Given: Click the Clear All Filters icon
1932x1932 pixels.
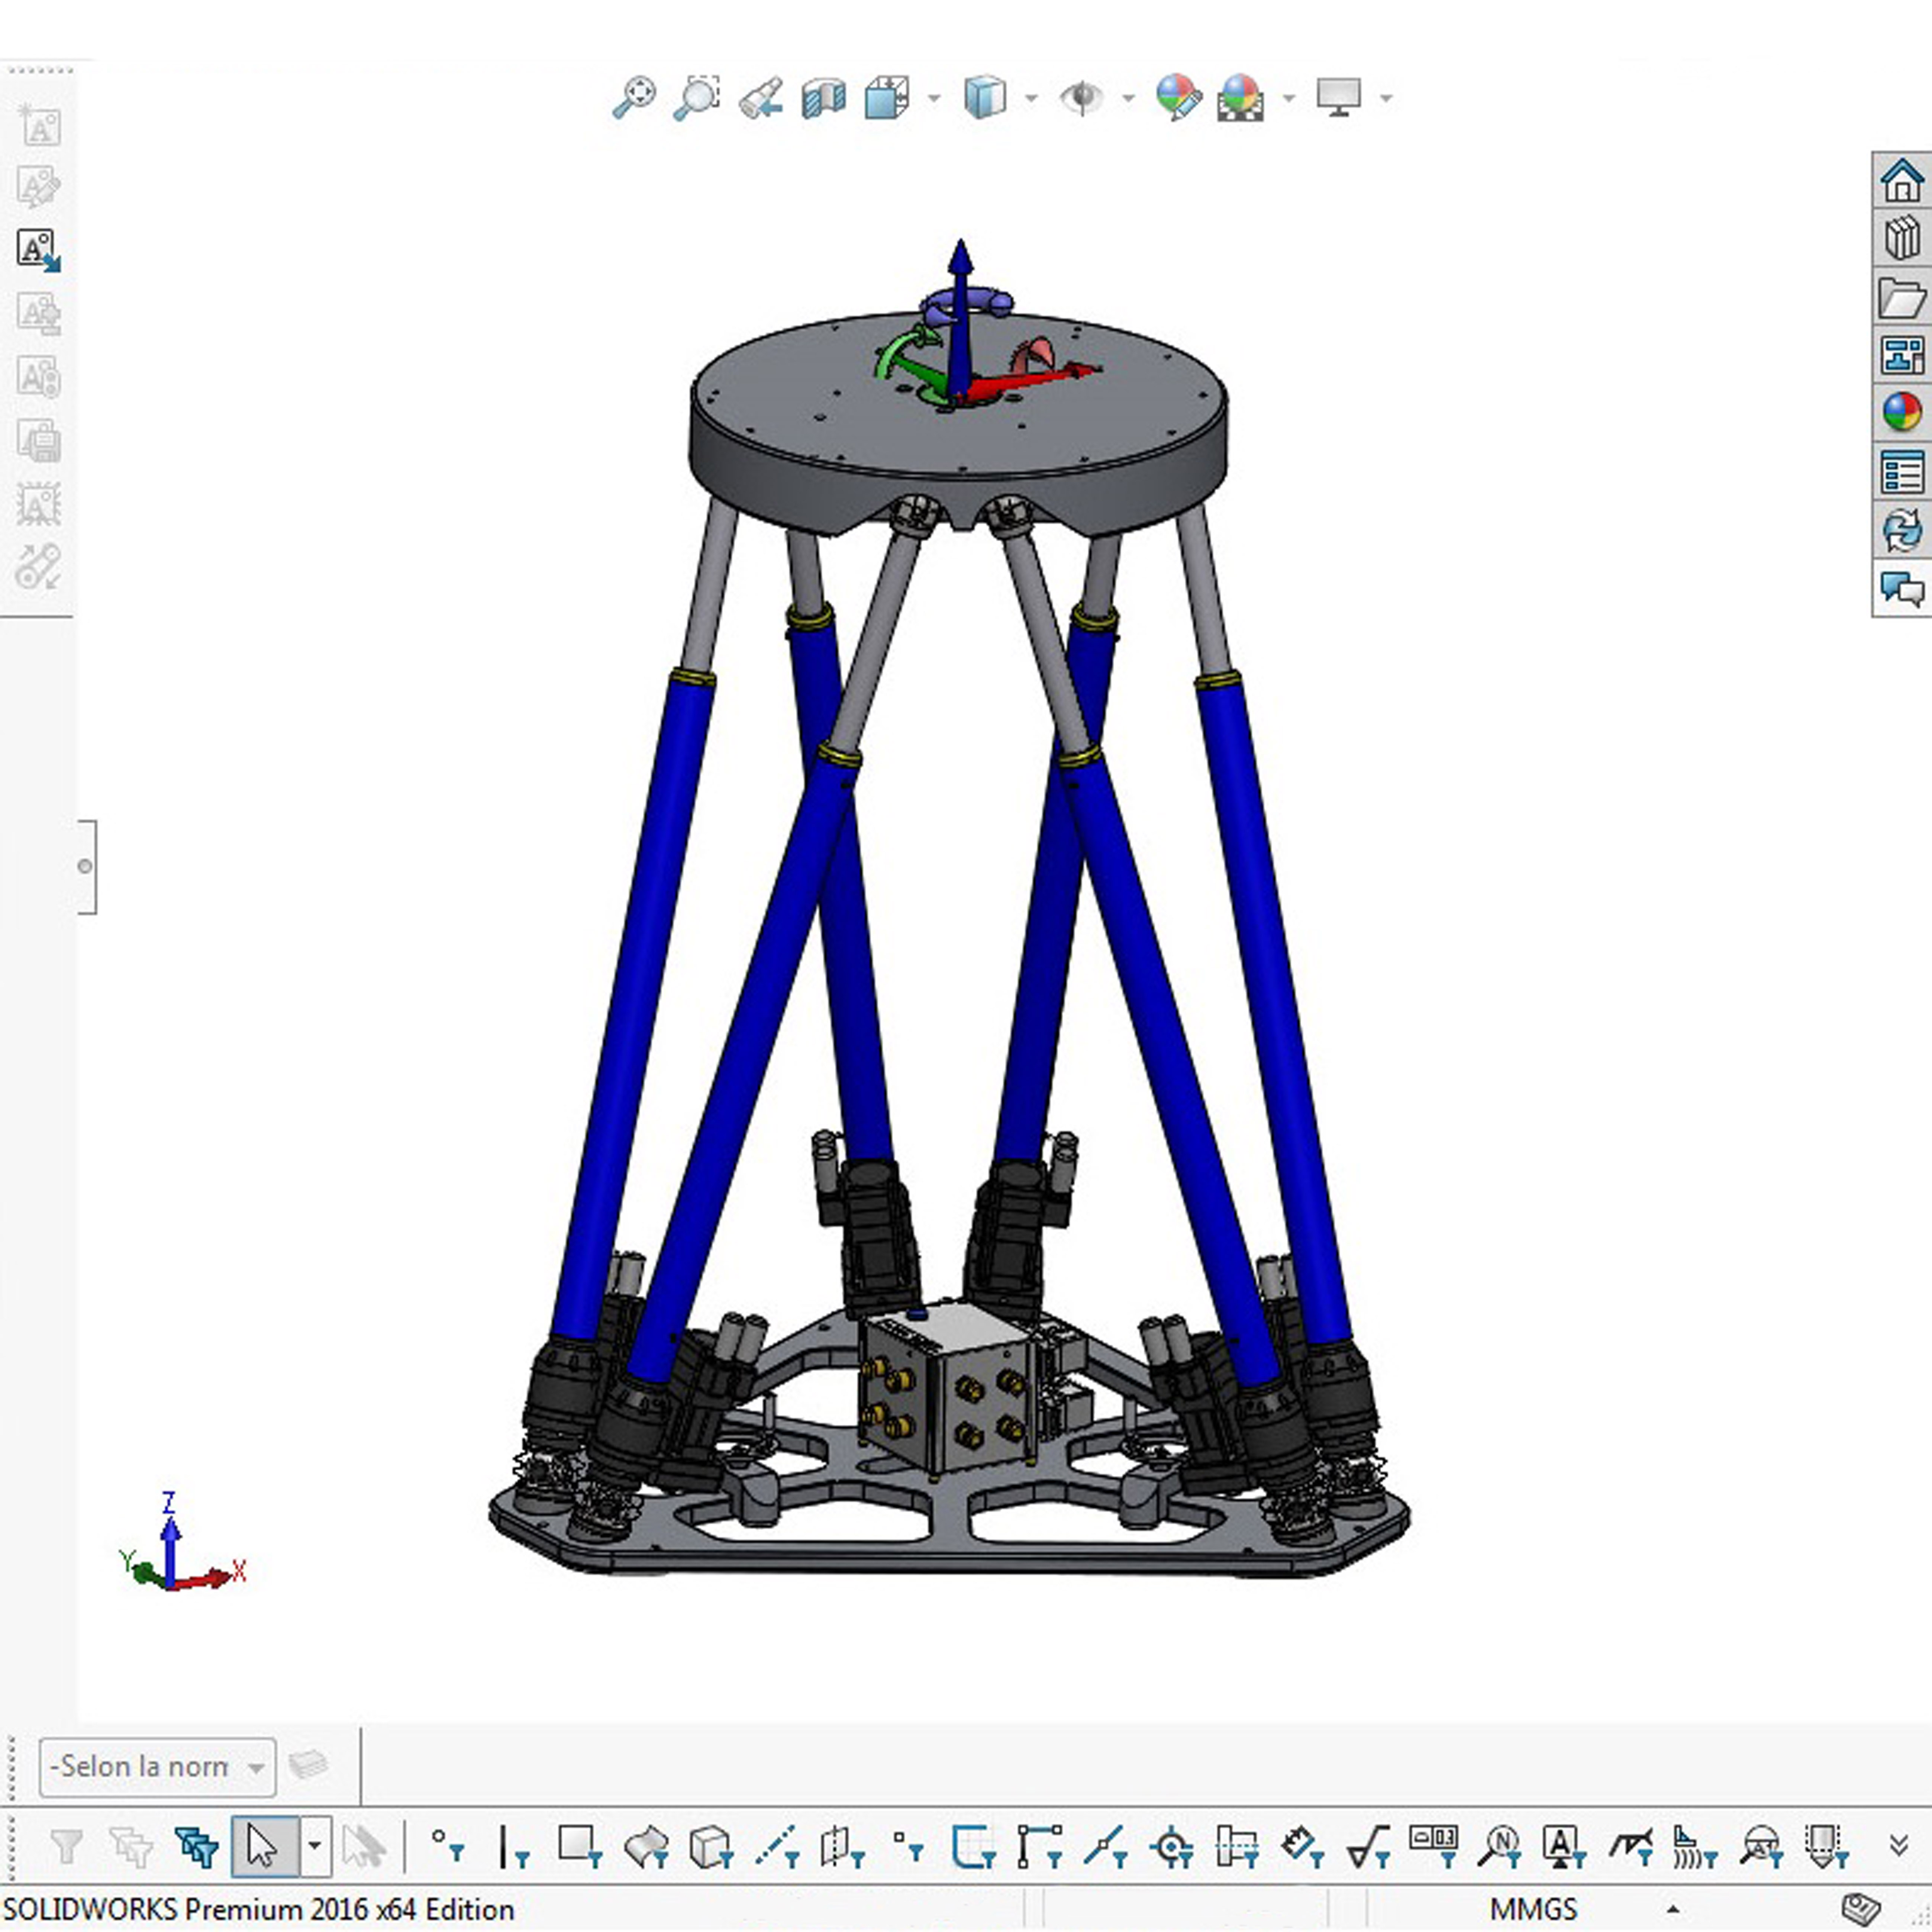Looking at the screenshot, I should 130,1846.
